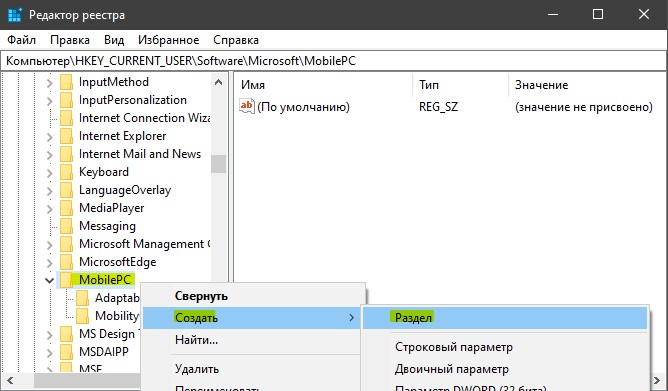Click the MicrosoftEdge folder icon

pyautogui.click(x=66, y=262)
